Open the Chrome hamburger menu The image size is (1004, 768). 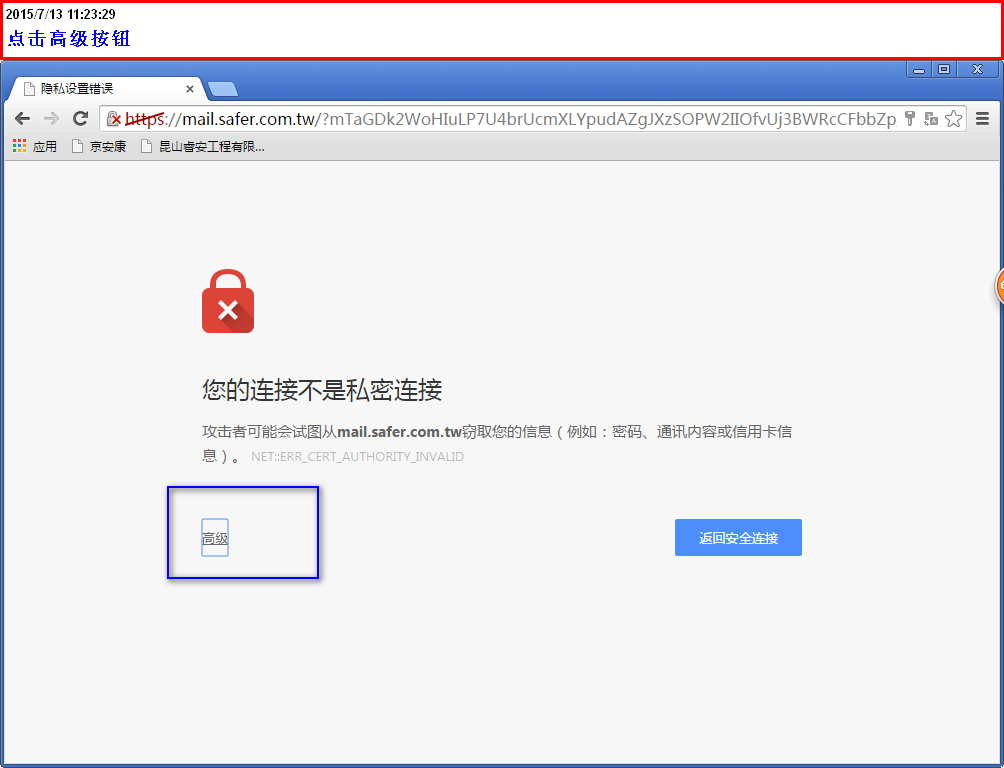pyautogui.click(x=982, y=118)
